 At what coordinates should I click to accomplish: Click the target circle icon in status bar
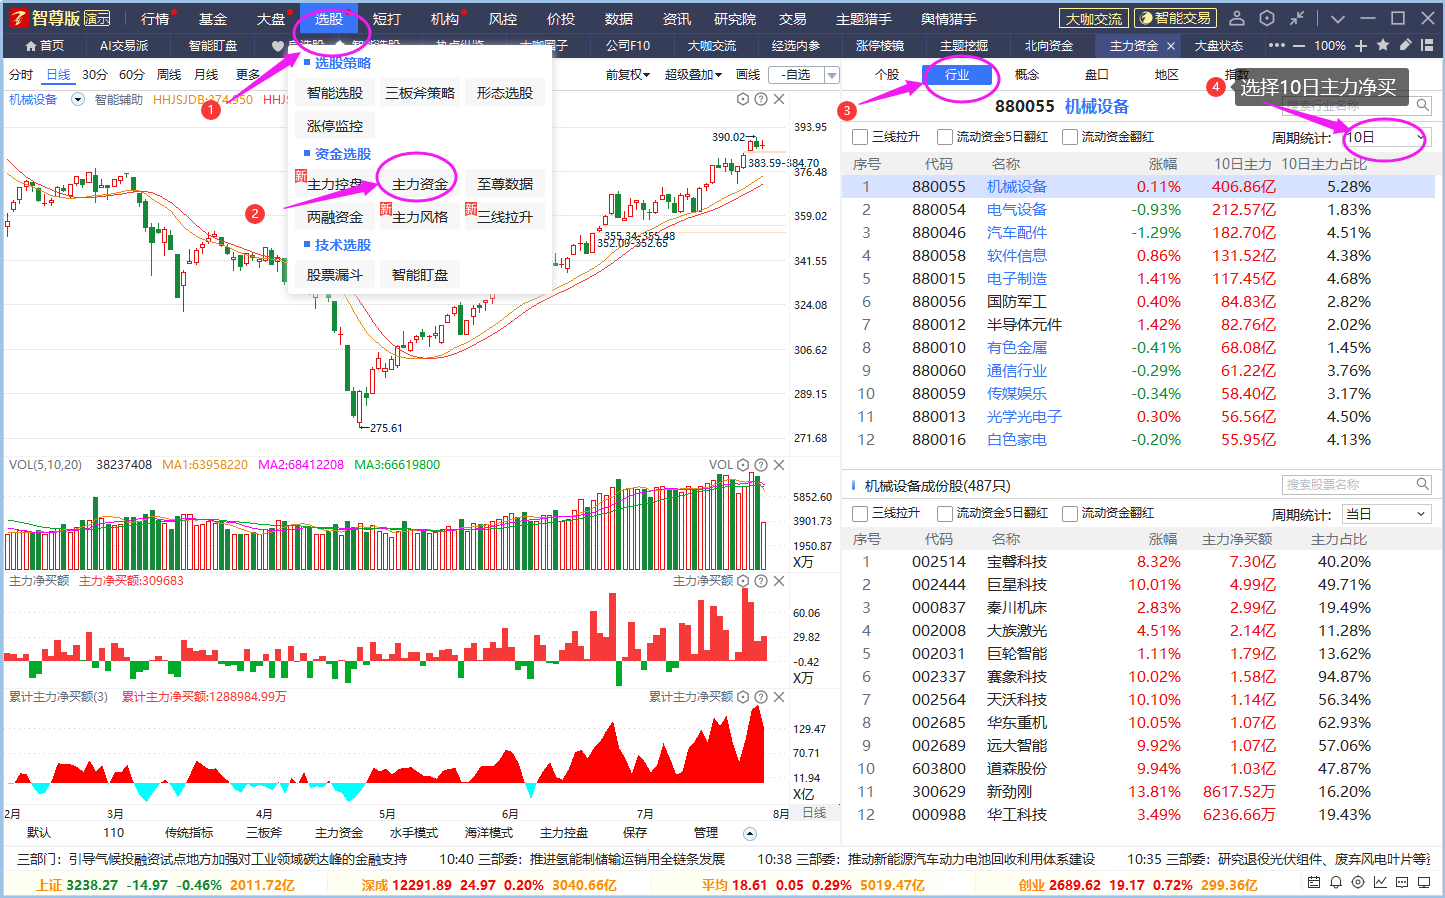pos(1358,882)
